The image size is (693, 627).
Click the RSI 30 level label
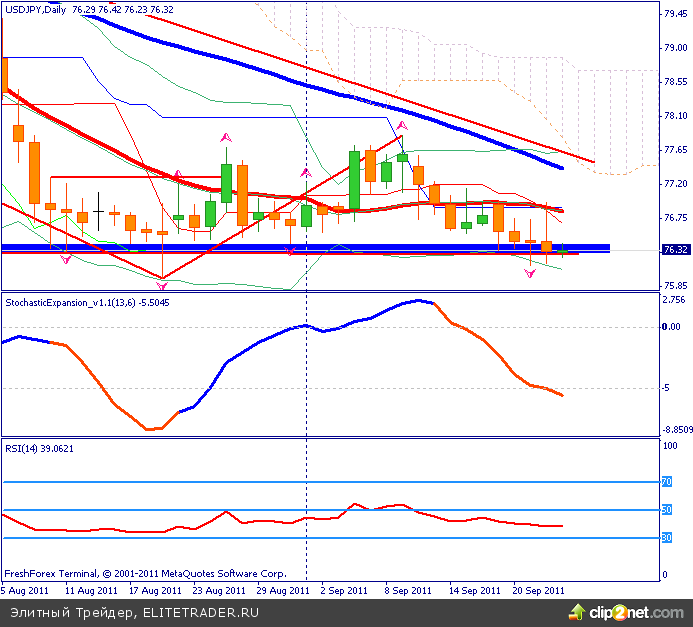[x=667, y=538]
